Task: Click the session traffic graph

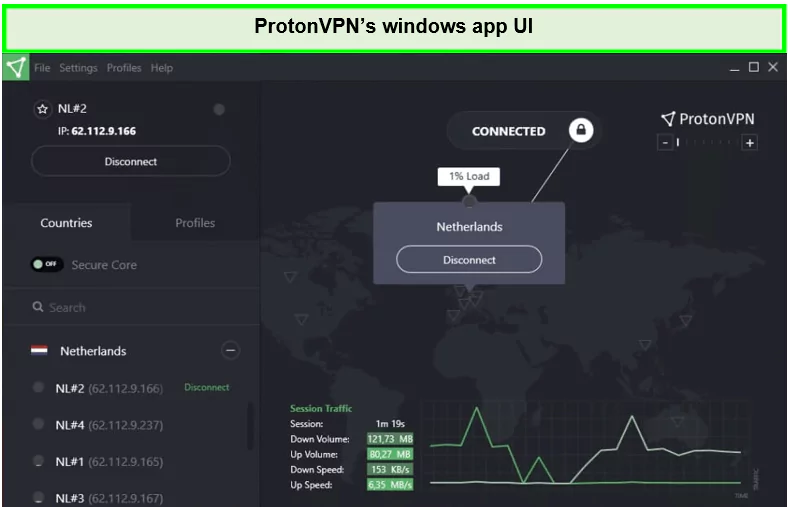Action: (x=585, y=445)
